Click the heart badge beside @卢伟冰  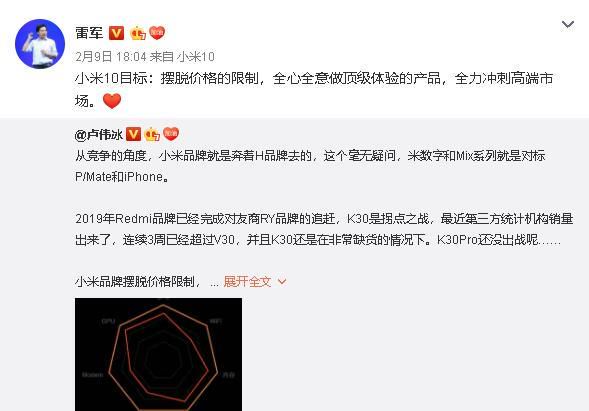click(171, 134)
